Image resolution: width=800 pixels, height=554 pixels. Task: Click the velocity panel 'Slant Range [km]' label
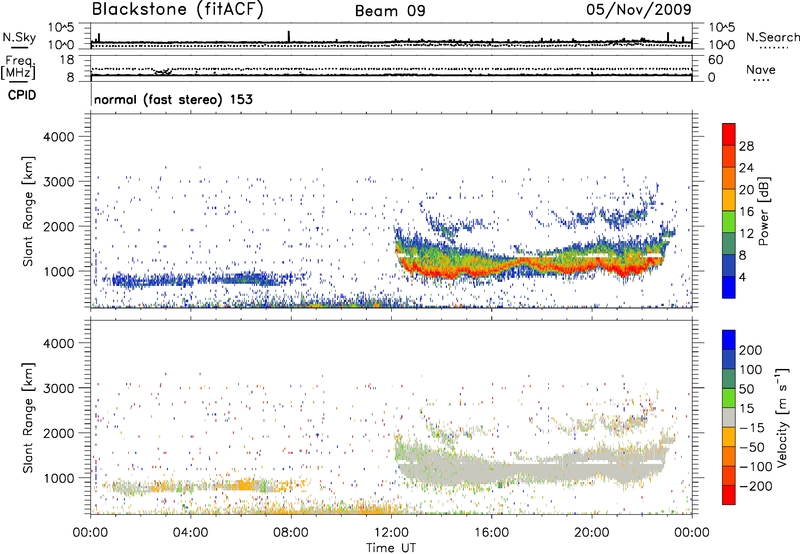[28, 418]
